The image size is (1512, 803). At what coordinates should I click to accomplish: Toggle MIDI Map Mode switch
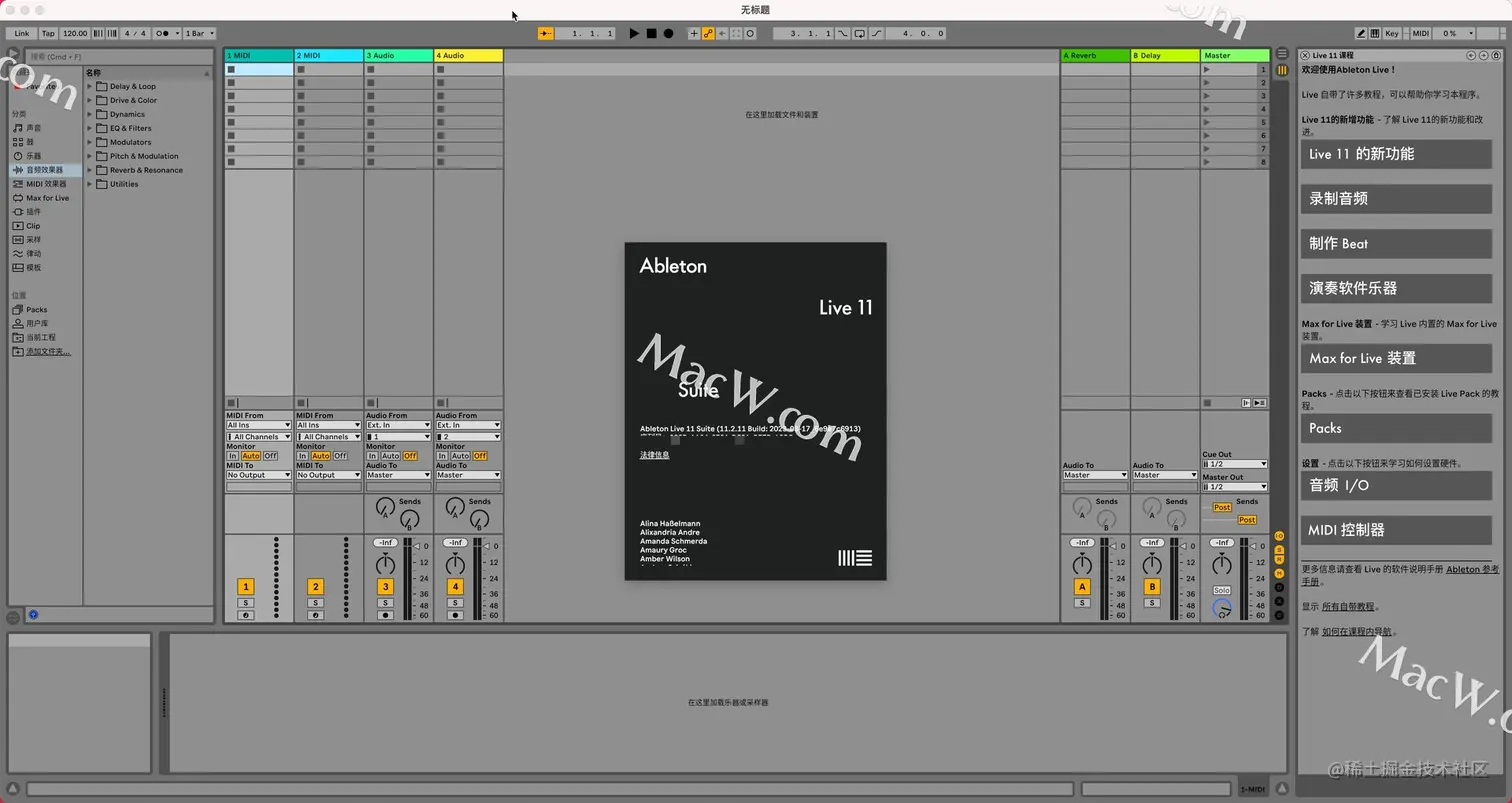(1421, 33)
